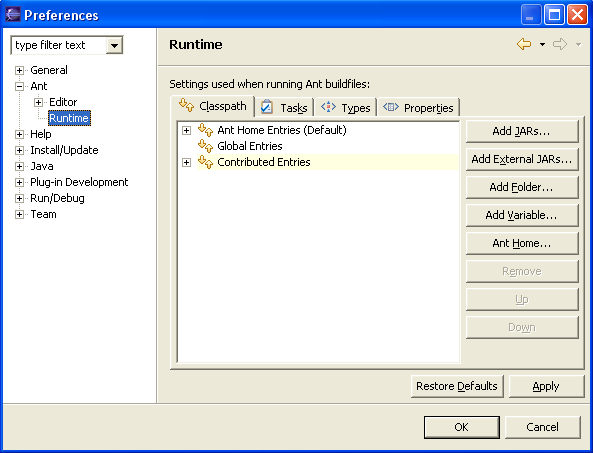The width and height of the screenshot is (593, 453).
Task: Expand the Help tree node
Action: click(x=19, y=134)
